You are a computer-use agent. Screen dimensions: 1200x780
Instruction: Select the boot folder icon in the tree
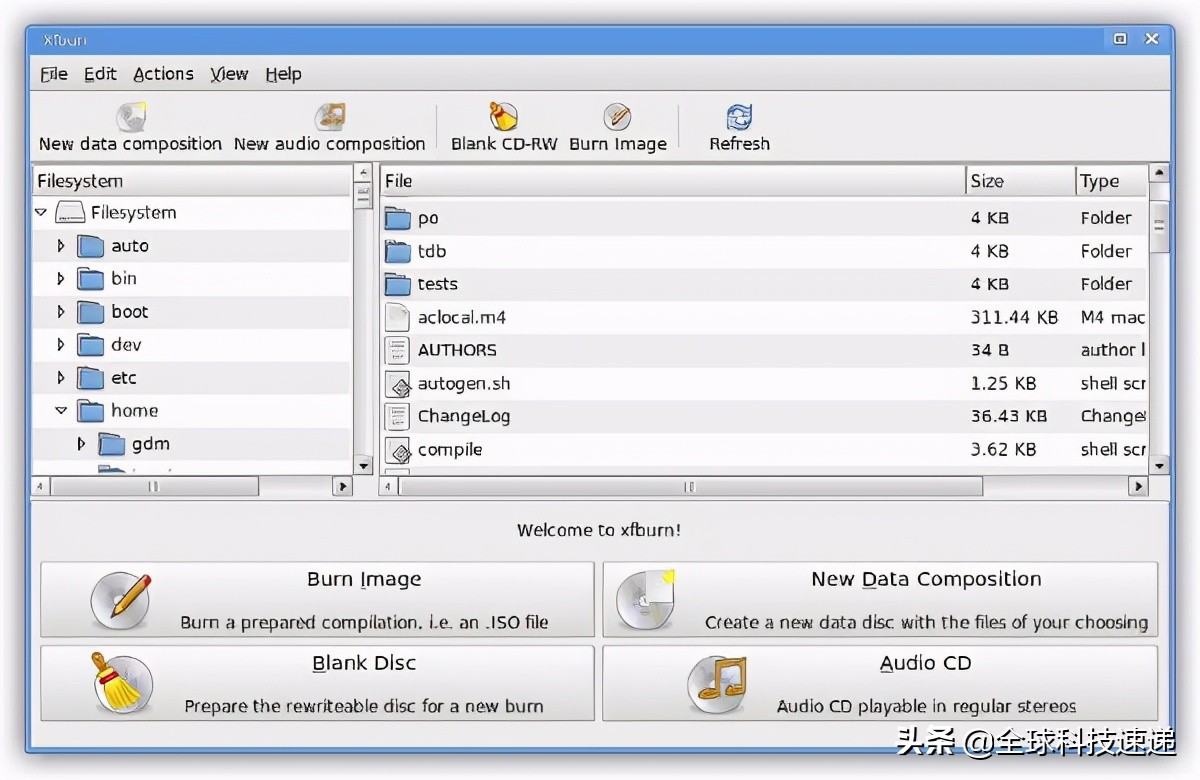tap(91, 312)
